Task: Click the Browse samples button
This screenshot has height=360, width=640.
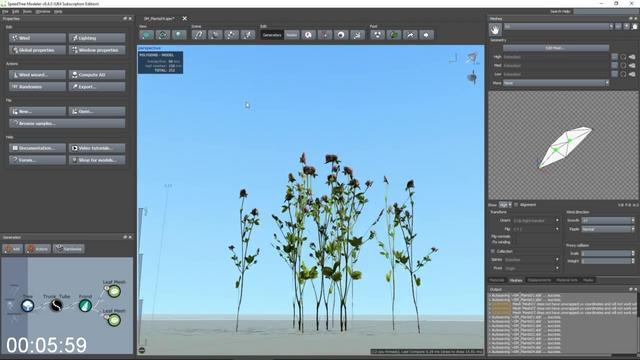Action: (67, 123)
